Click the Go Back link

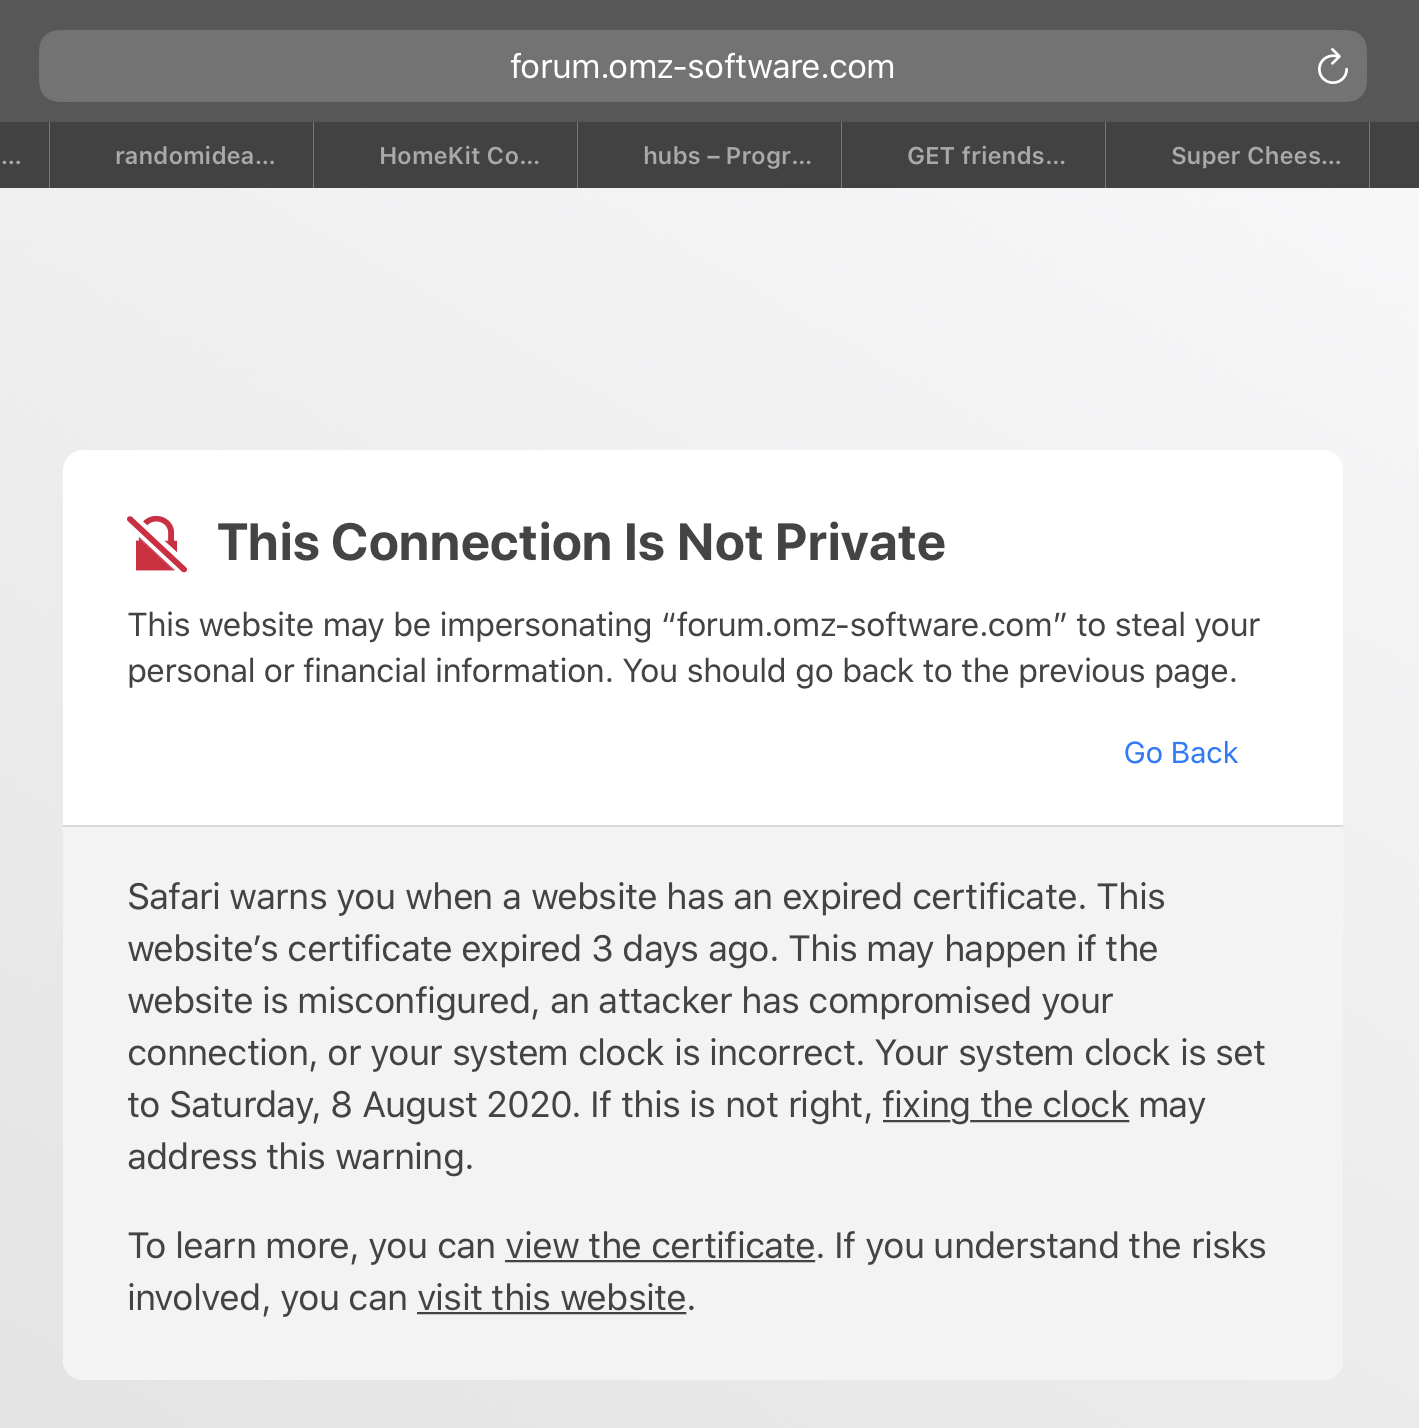click(x=1181, y=753)
